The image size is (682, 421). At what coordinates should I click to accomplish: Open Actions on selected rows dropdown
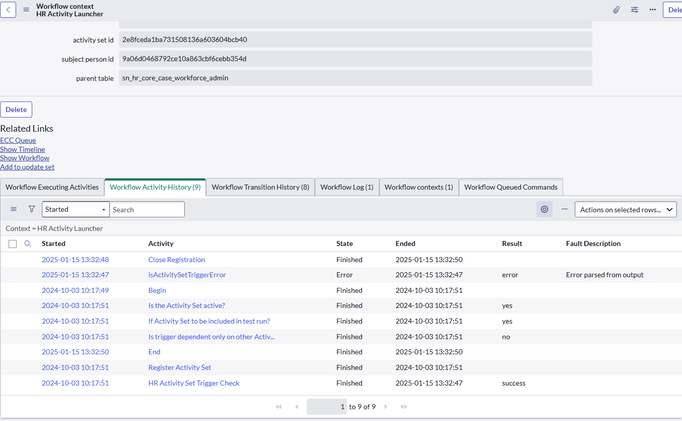[625, 209]
